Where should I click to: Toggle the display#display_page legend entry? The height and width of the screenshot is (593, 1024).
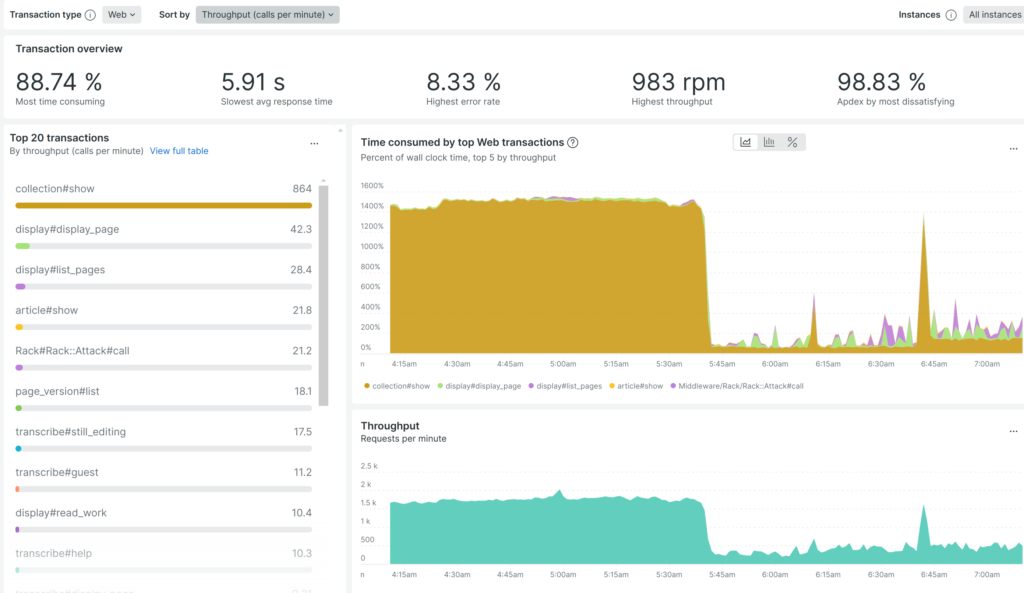coord(479,386)
